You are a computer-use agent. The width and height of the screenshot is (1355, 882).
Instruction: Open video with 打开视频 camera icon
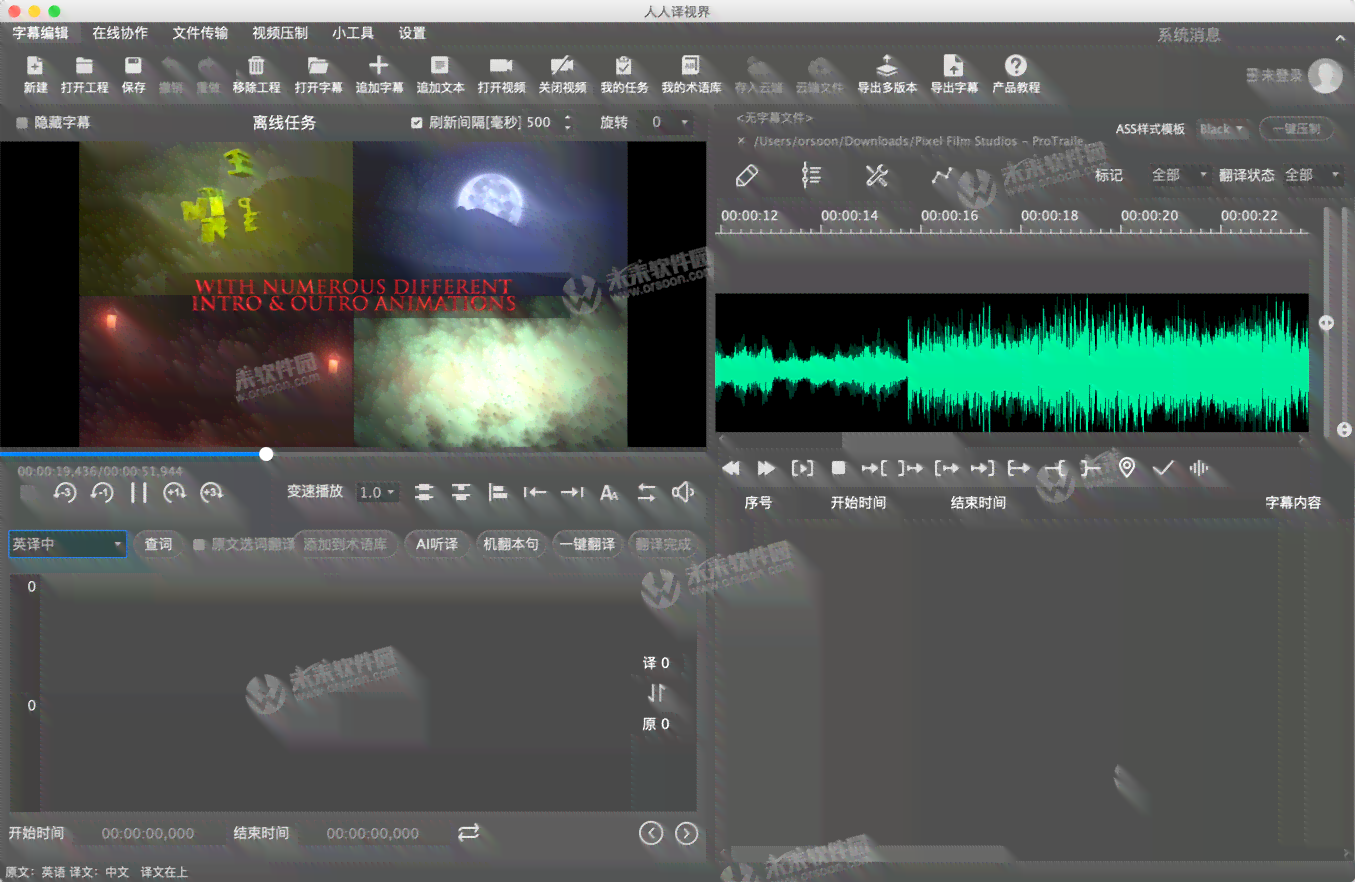point(501,67)
